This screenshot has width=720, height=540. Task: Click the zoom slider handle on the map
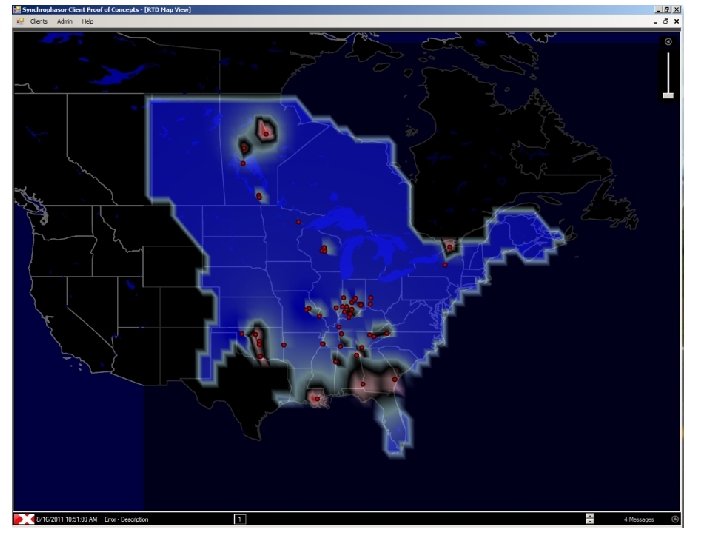[668, 96]
